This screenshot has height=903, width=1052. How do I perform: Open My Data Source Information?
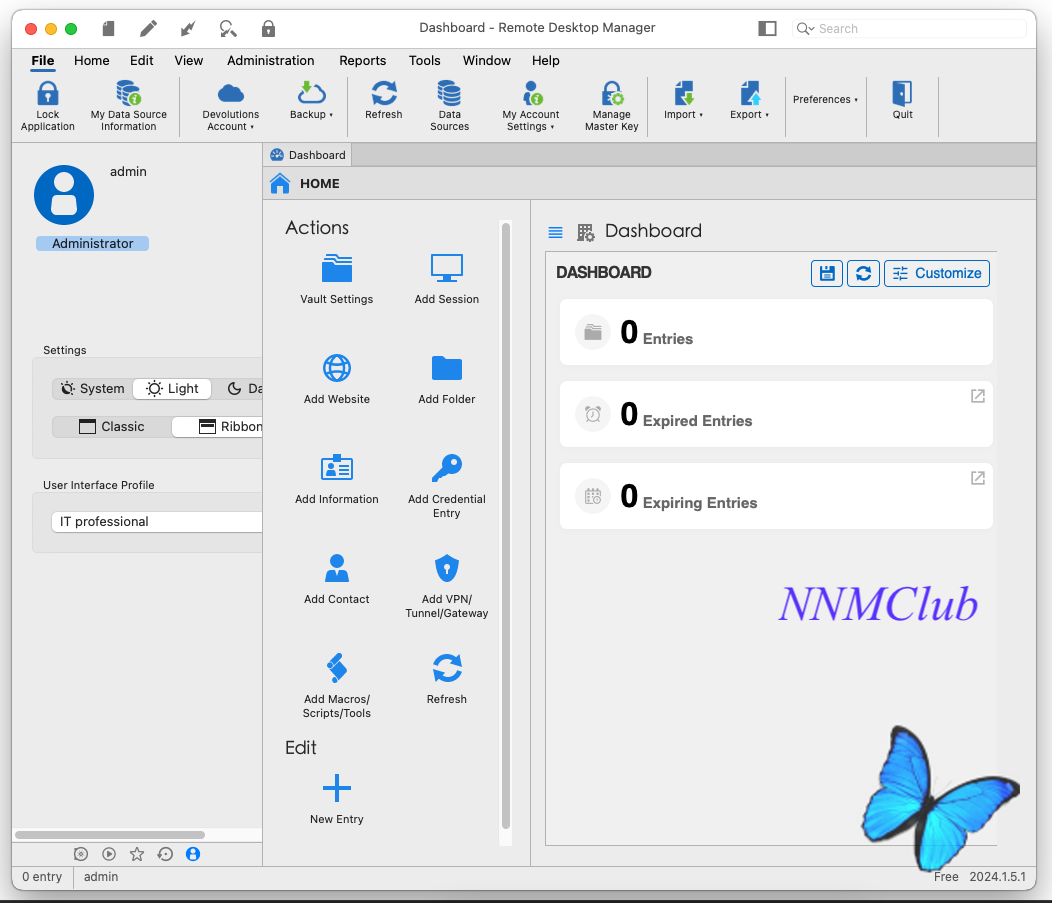(128, 106)
